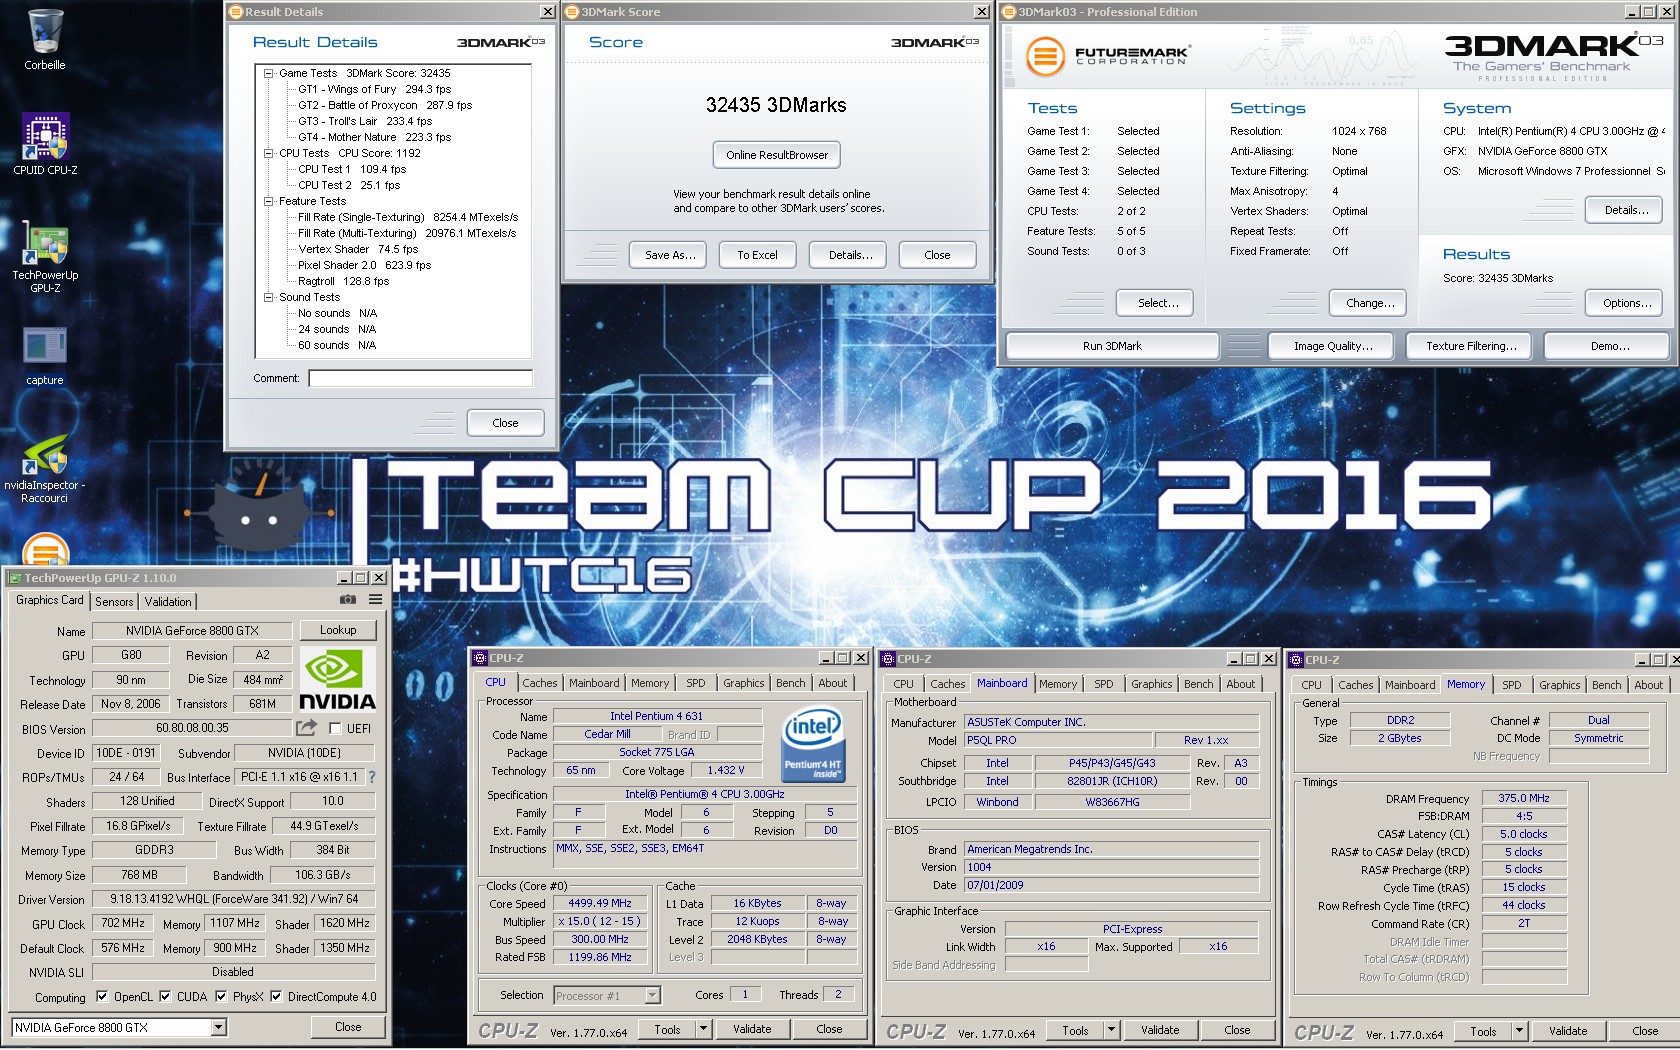This screenshot has height=1050, width=1680.
Task: Click the BIOS version share/export icon
Action: tap(306, 728)
